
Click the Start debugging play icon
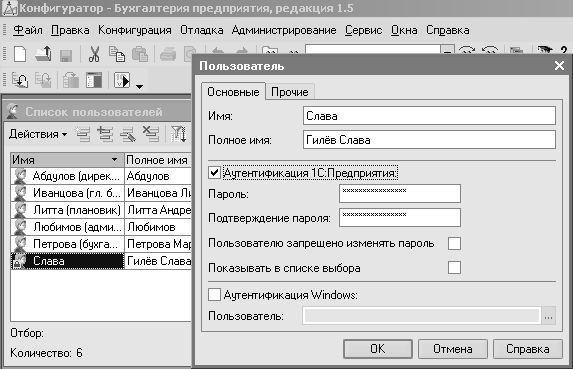coord(122,80)
